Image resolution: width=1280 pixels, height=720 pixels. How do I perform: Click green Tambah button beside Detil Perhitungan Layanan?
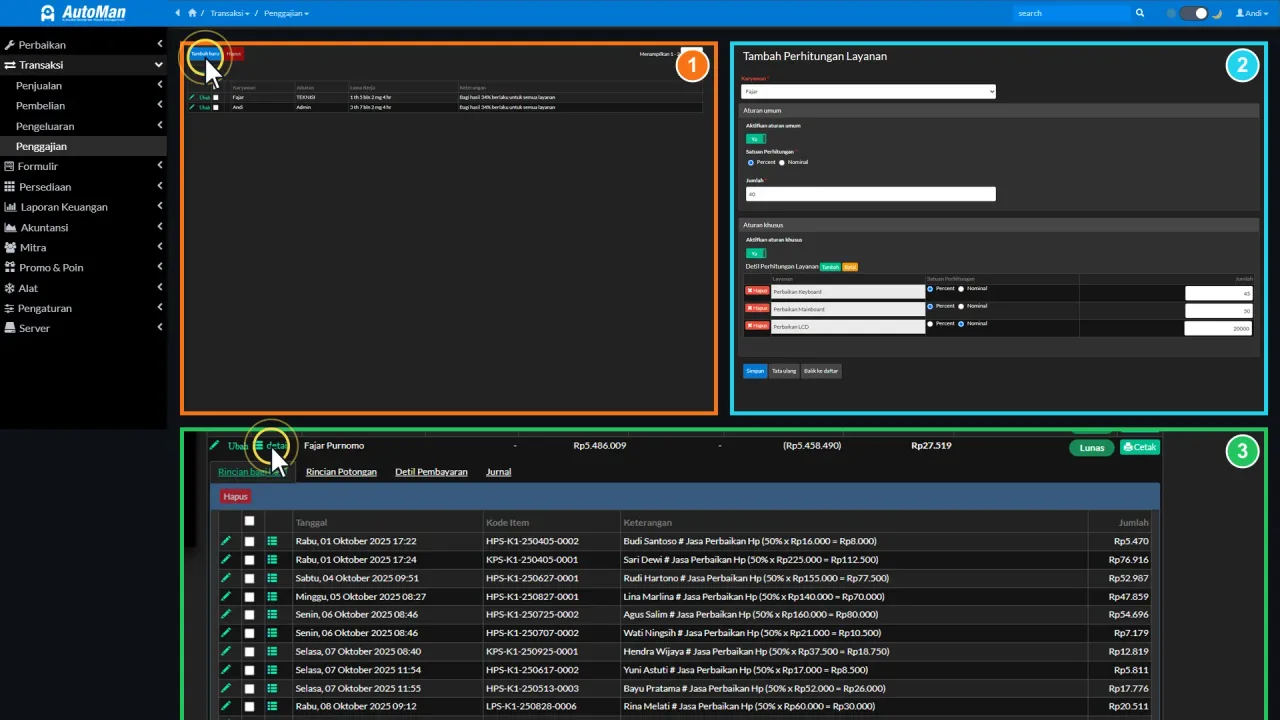click(x=830, y=267)
